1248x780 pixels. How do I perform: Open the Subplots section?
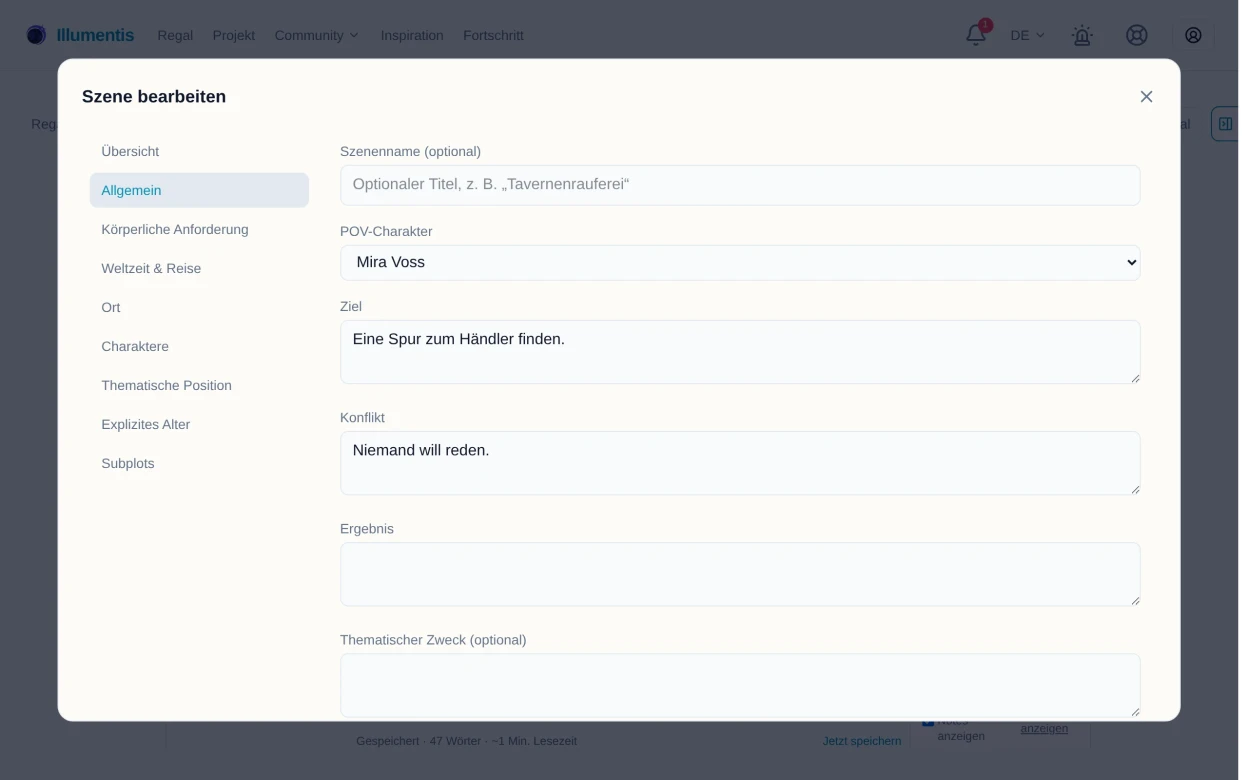coord(199,463)
